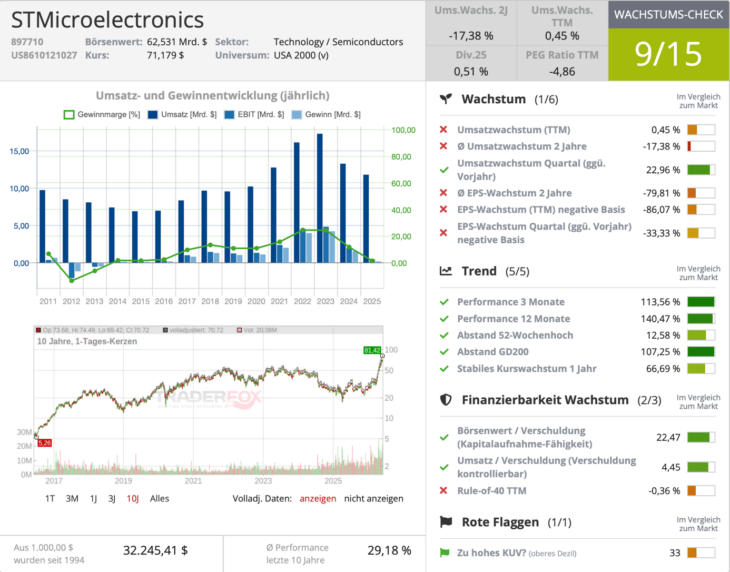Click the Rote Flaggen black flag icon
The image size is (730, 572).
tap(446, 522)
